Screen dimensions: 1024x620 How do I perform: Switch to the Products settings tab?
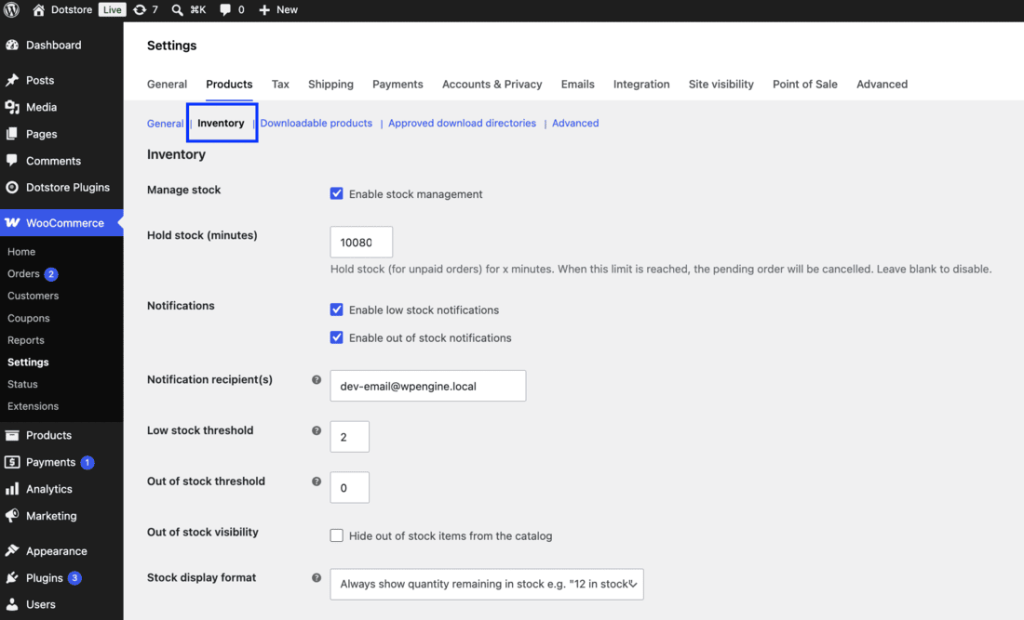[x=229, y=84]
